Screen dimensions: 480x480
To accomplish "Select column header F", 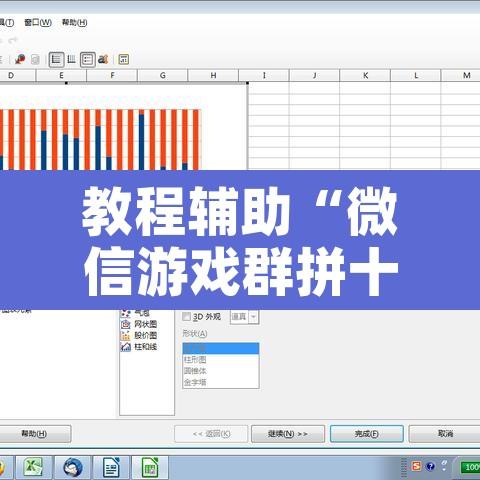I will click(112, 75).
